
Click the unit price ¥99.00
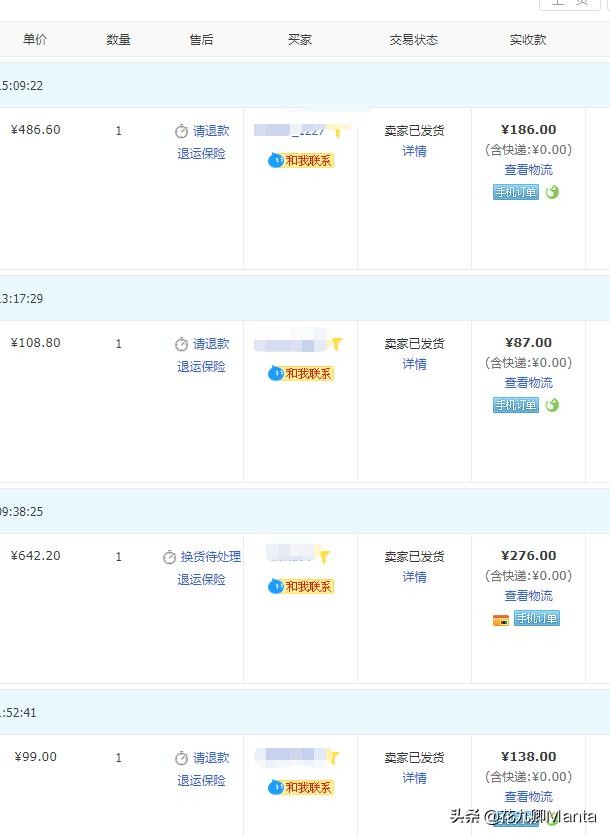click(x=36, y=756)
